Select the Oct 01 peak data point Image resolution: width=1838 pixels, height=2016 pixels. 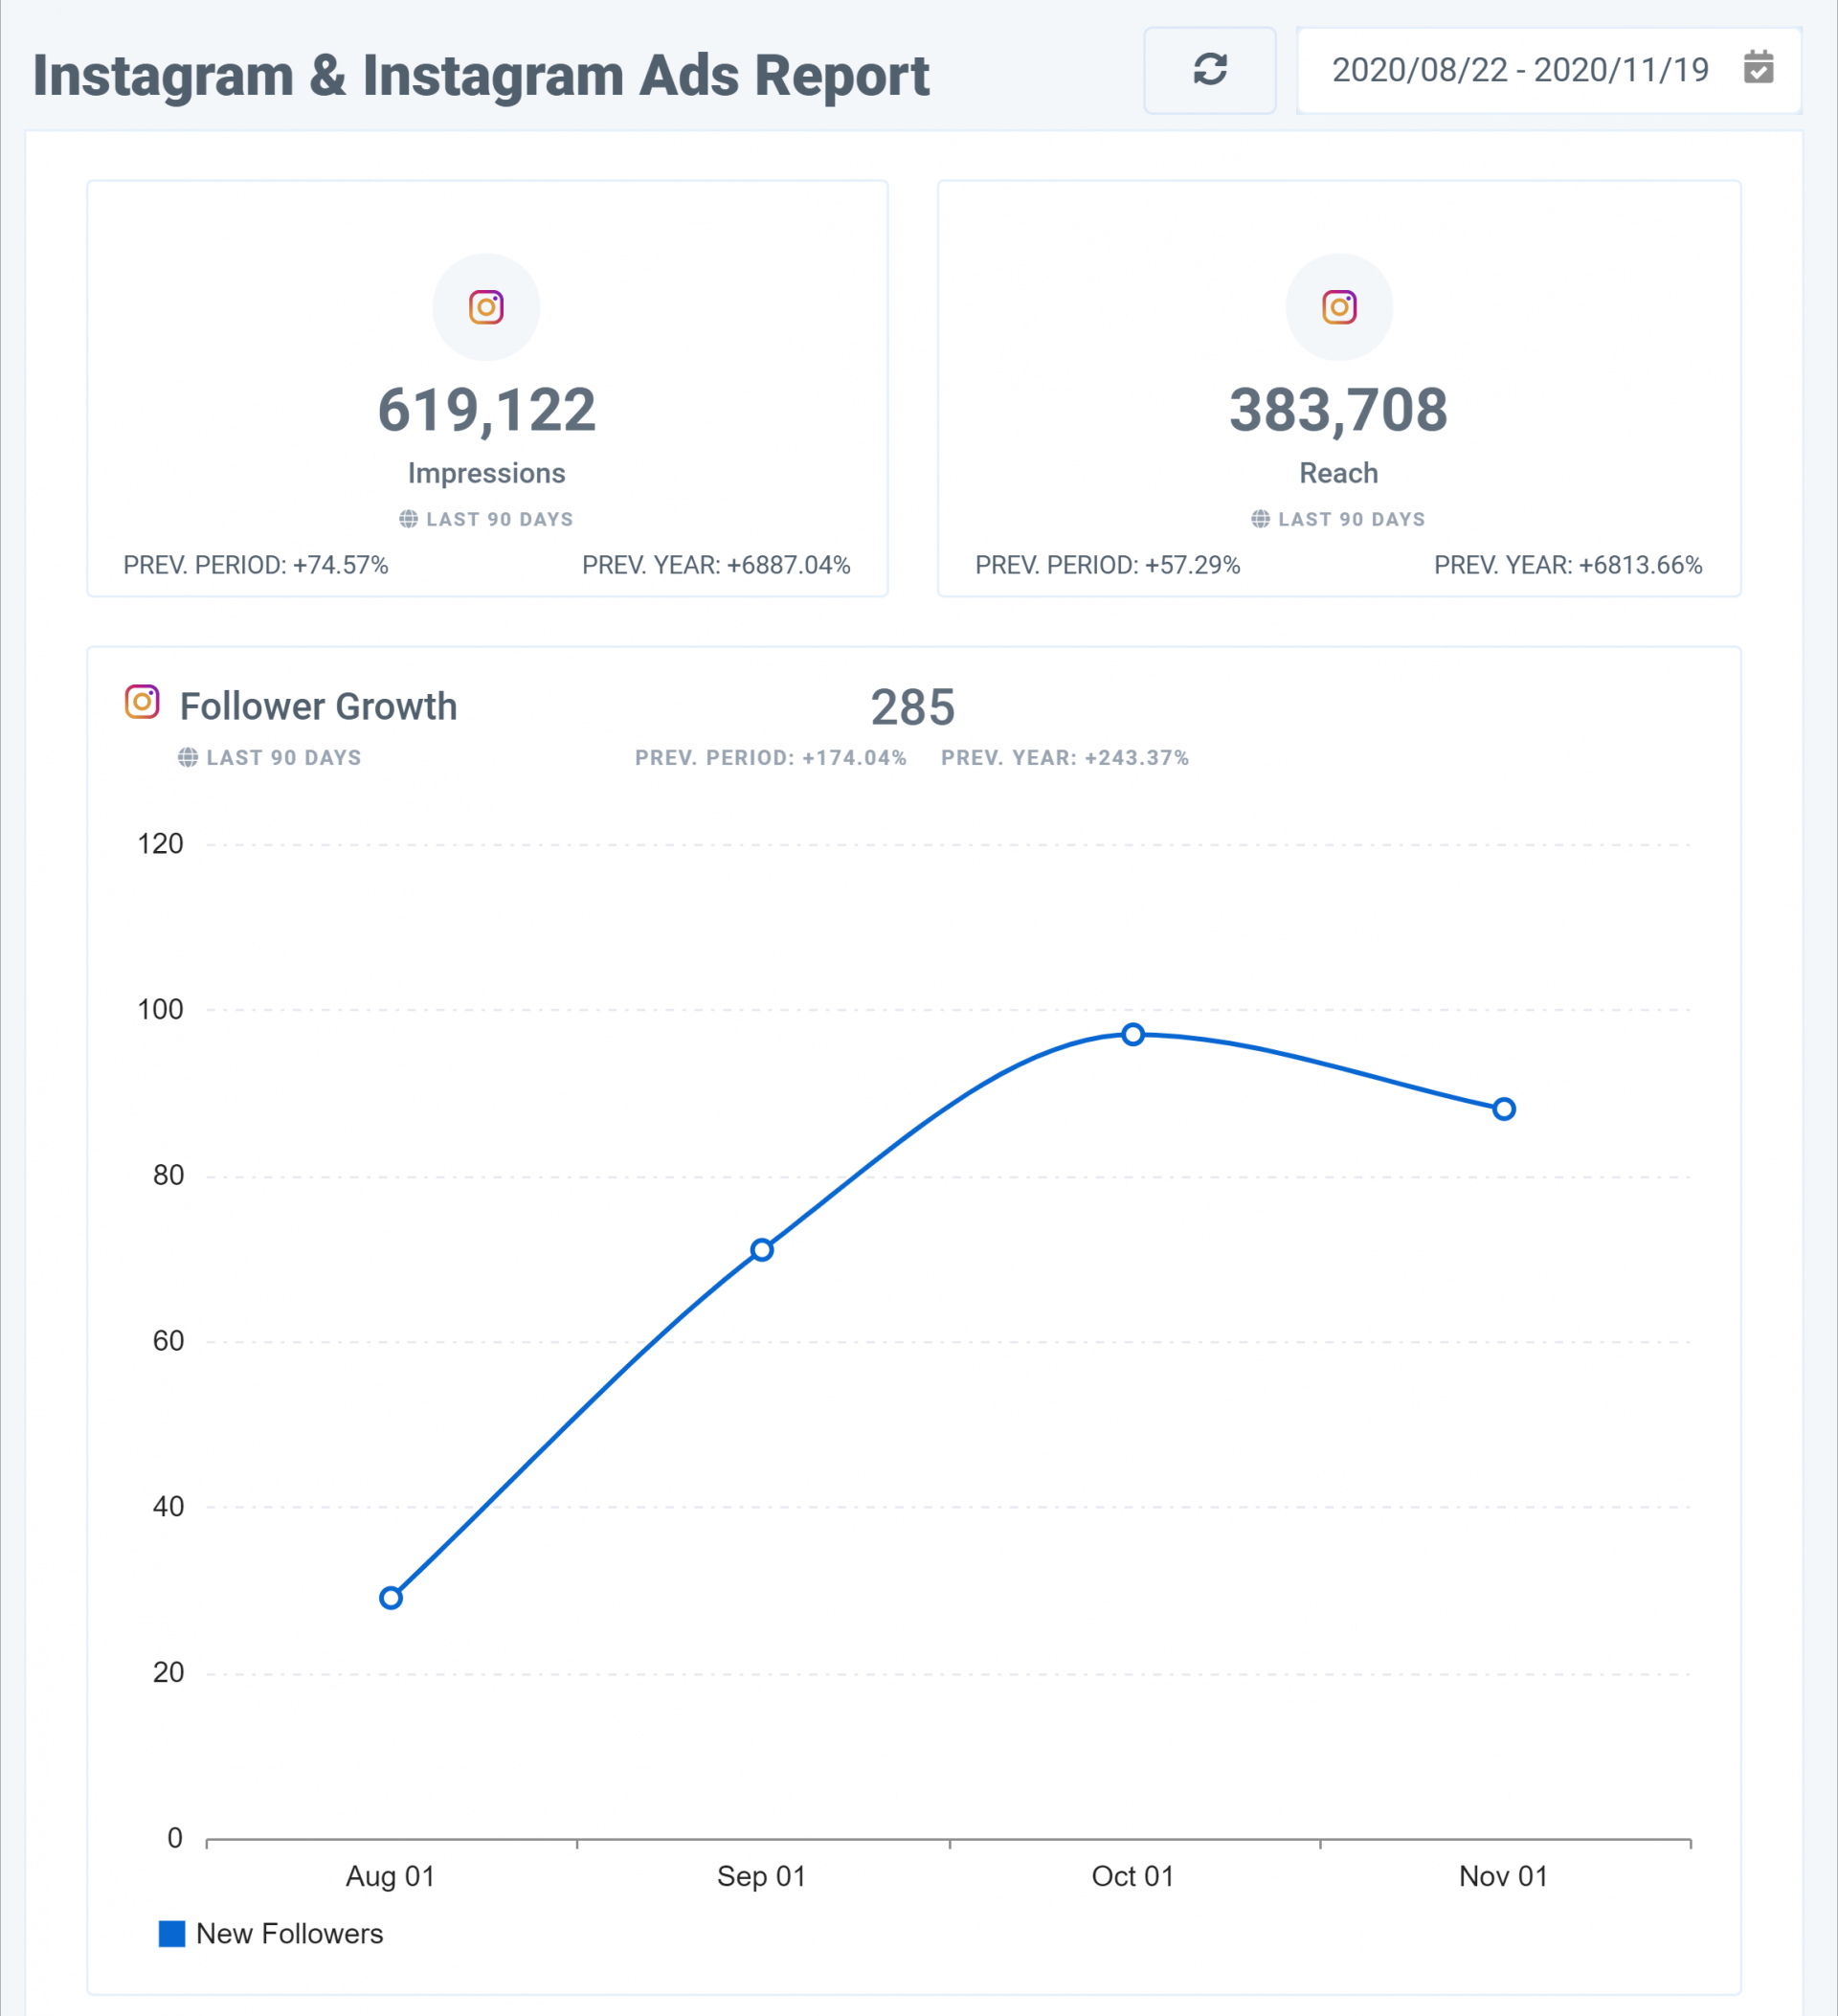coord(1133,1034)
